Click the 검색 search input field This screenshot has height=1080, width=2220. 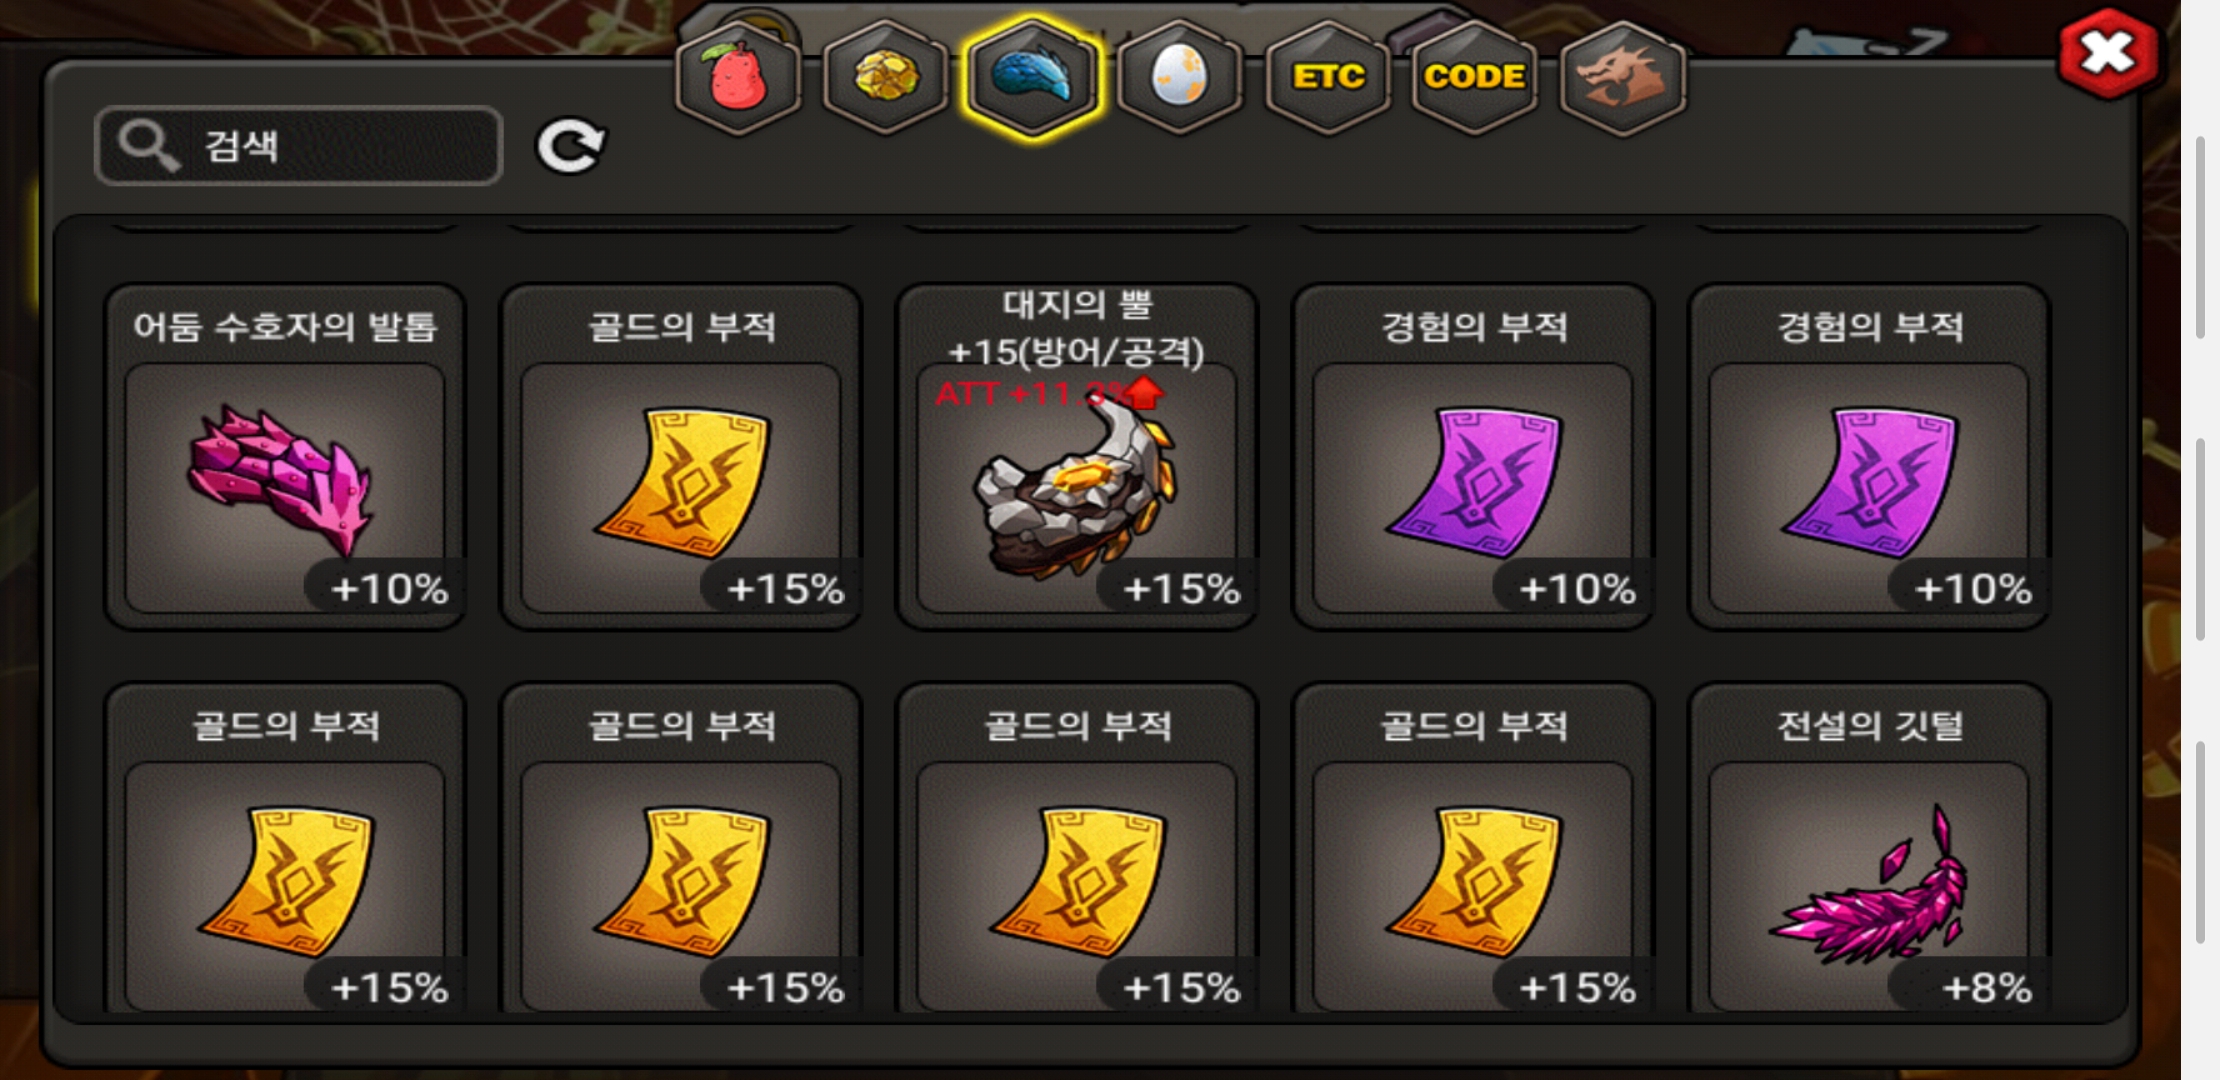(x=298, y=146)
